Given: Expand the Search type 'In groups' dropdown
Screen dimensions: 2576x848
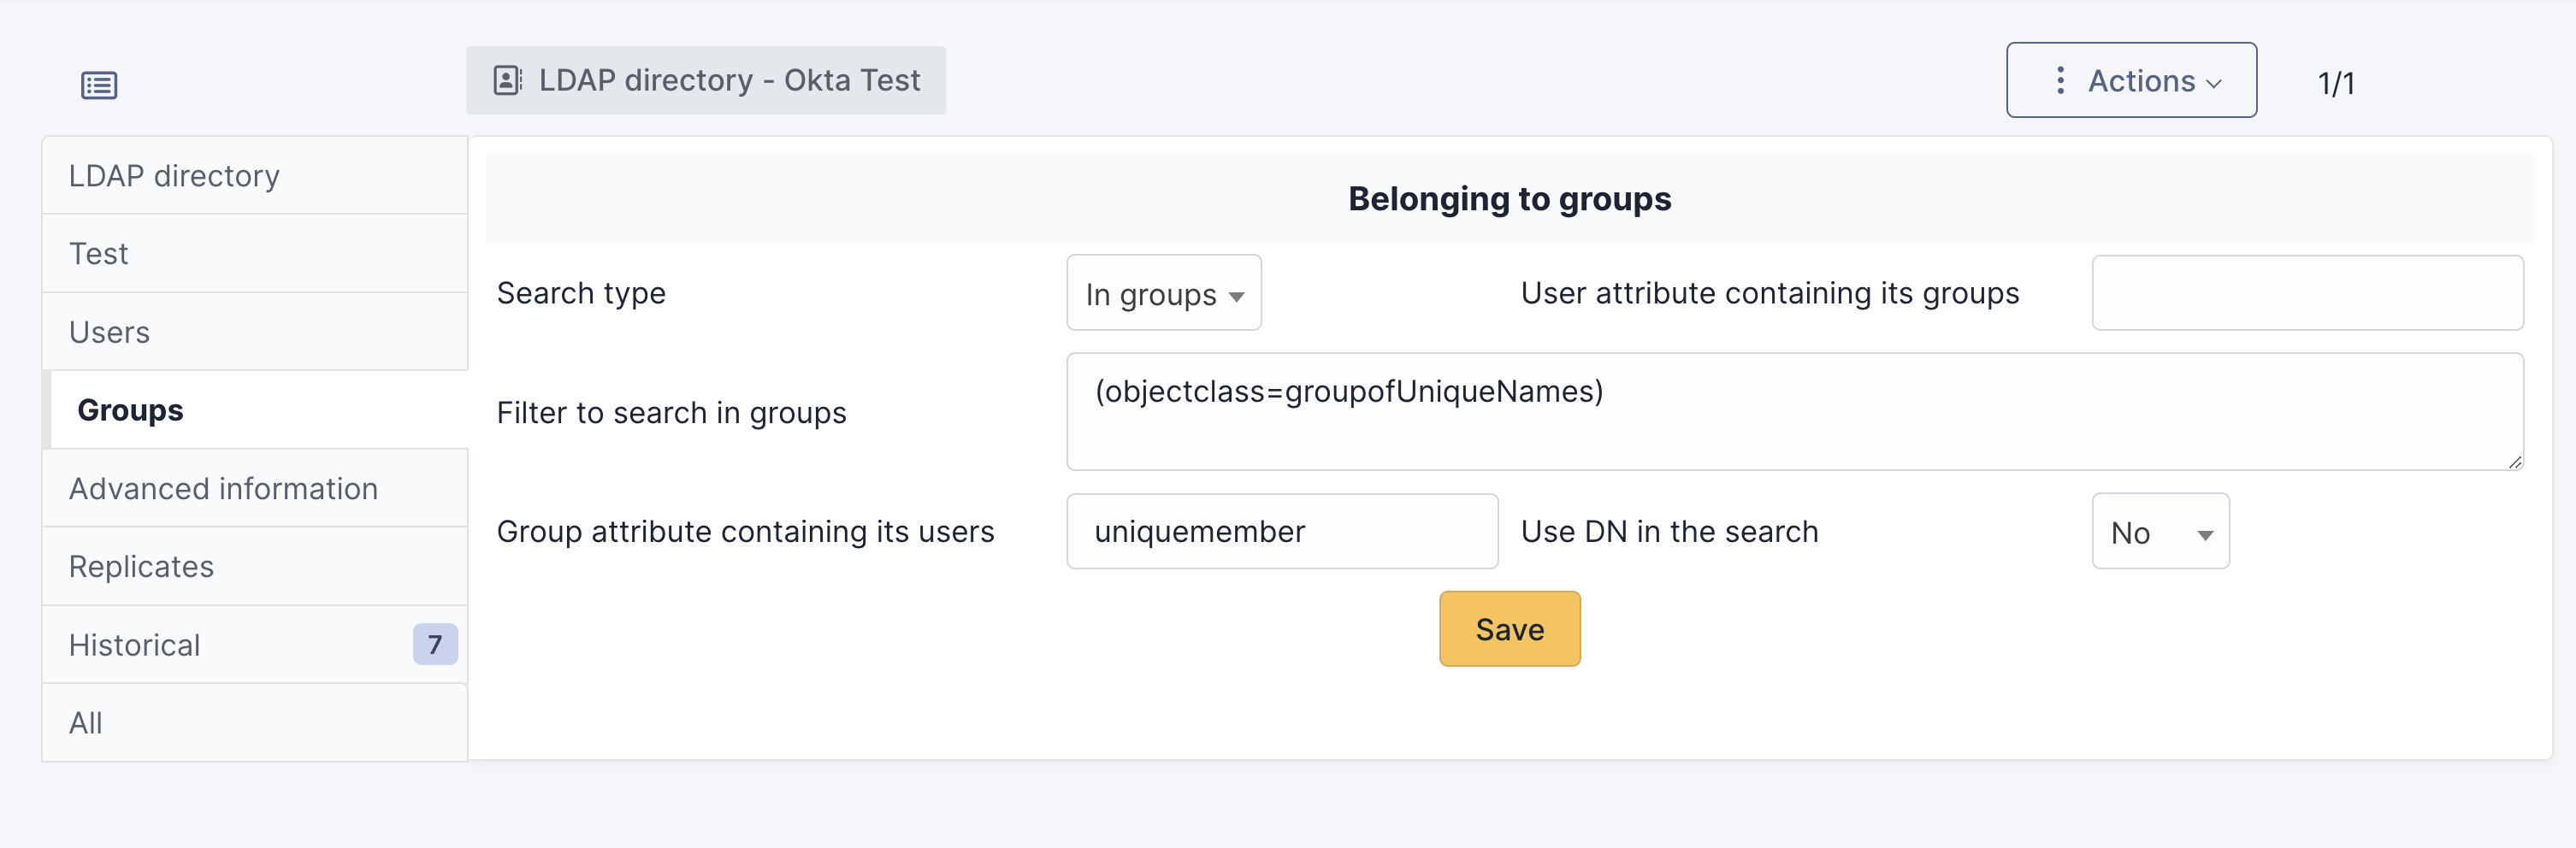Looking at the screenshot, I should point(1163,294).
